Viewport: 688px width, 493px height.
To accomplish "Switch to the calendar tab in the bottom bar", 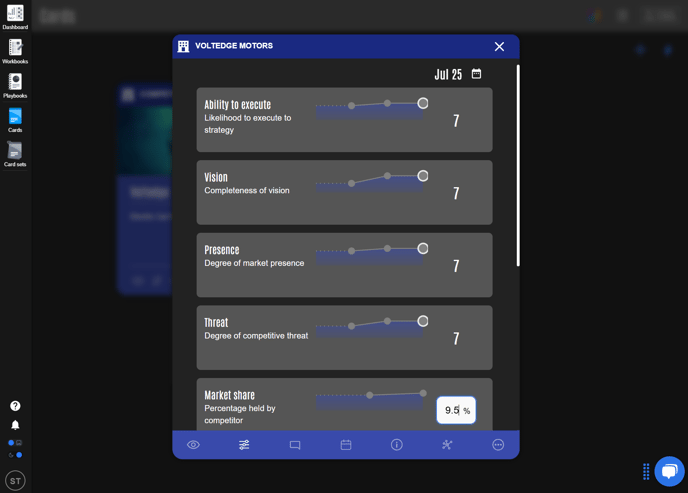I will pos(346,445).
